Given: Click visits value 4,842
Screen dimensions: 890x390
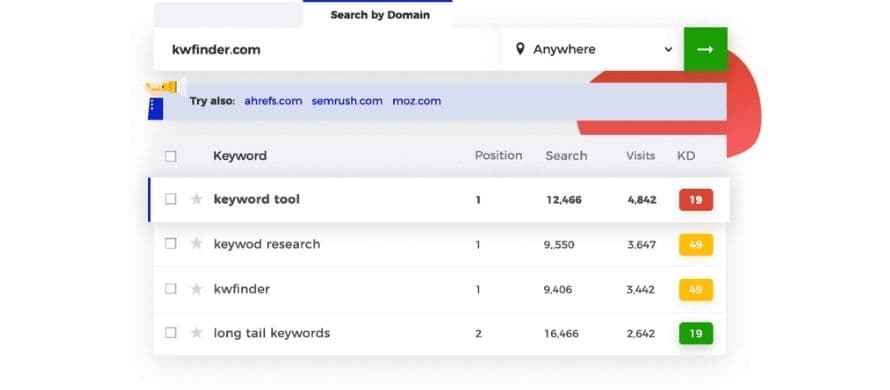Looking at the screenshot, I should tap(642, 200).
